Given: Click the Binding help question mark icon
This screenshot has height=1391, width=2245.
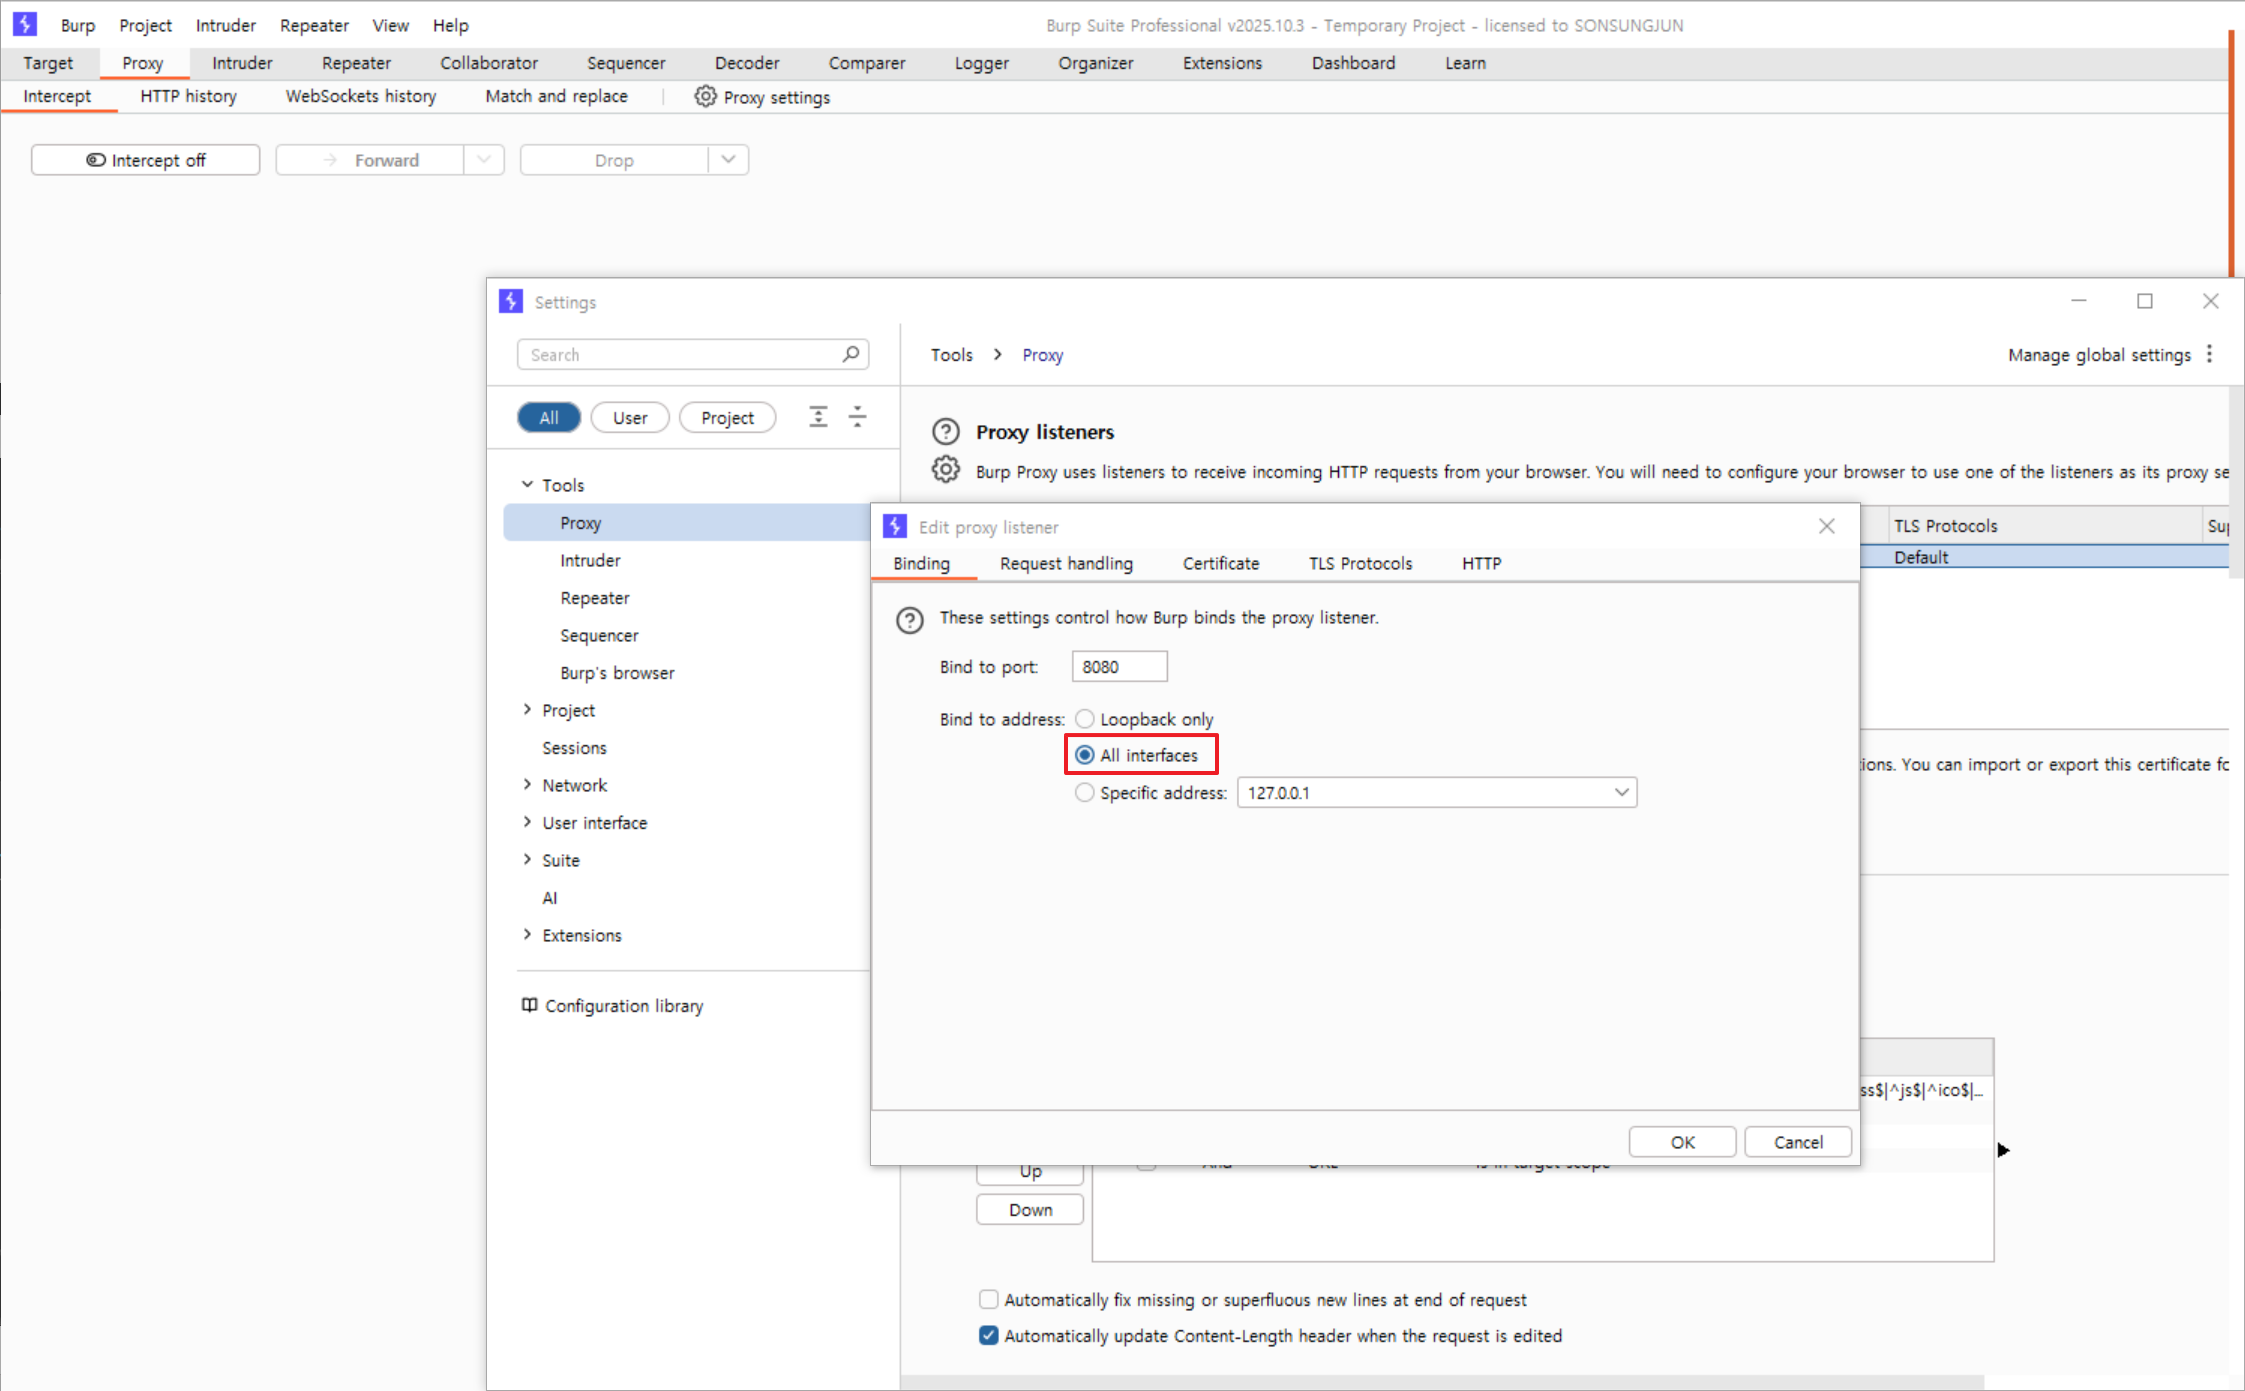Looking at the screenshot, I should point(909,620).
